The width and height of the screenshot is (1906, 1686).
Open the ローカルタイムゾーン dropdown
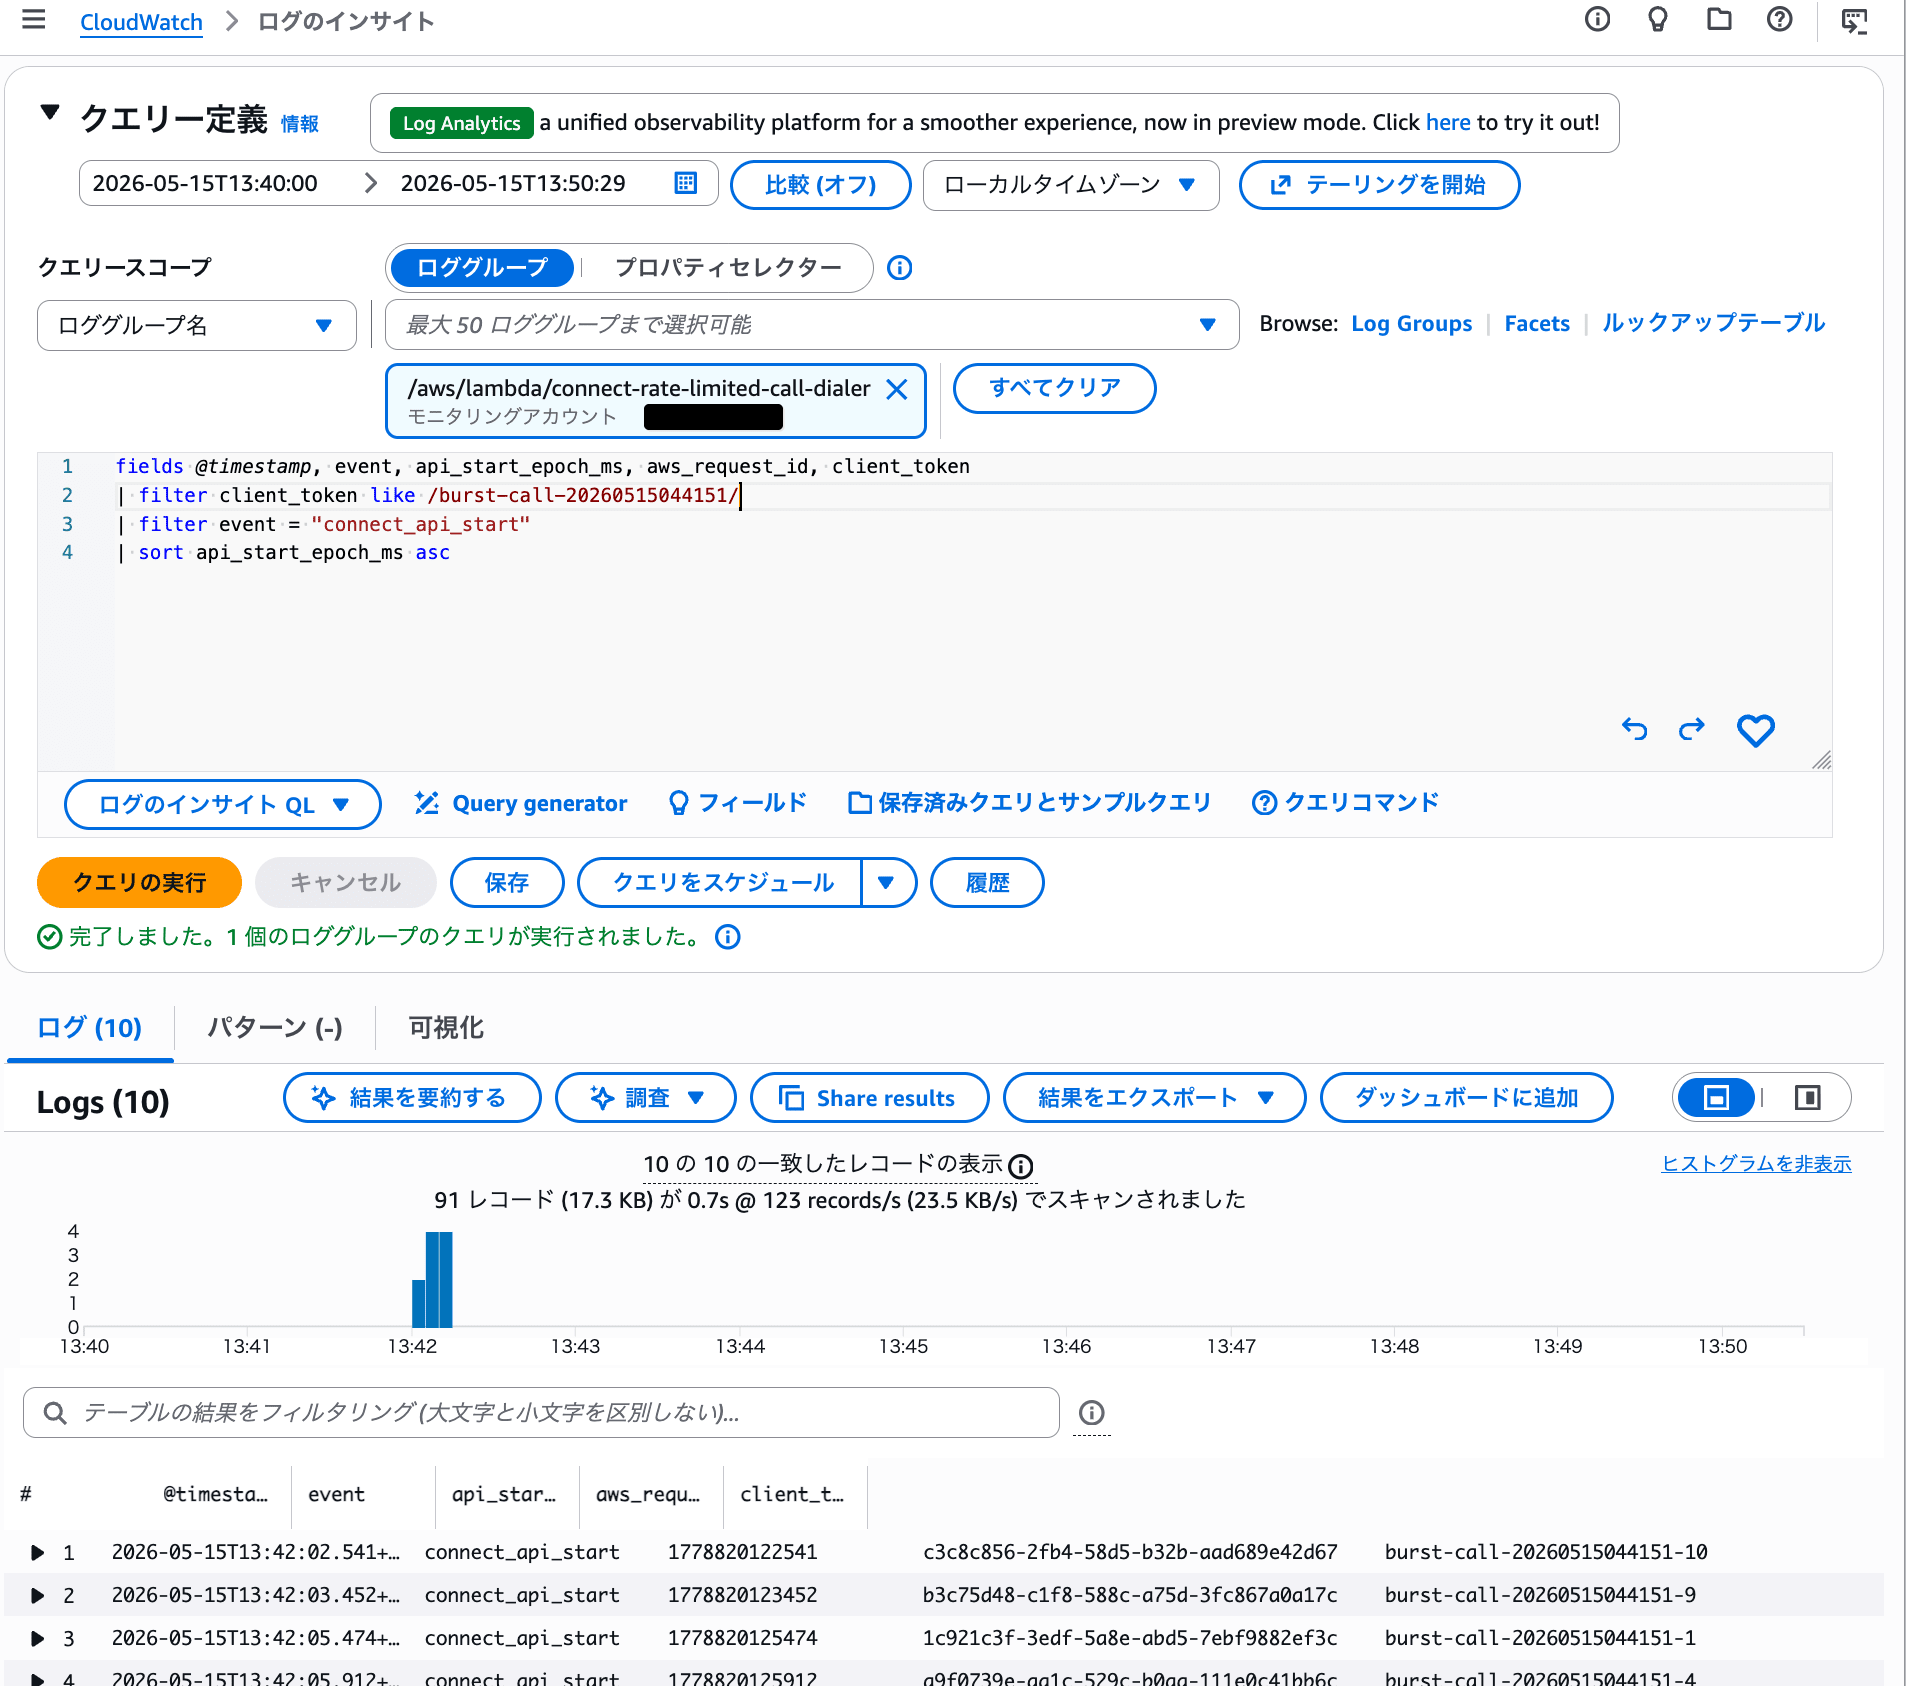click(1070, 185)
